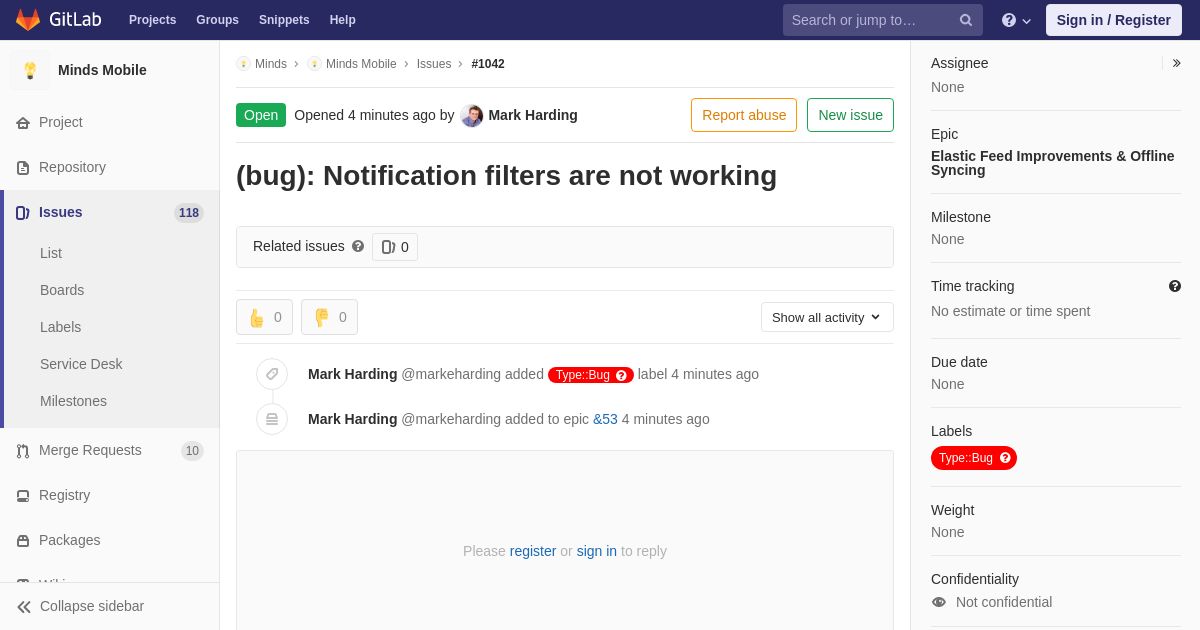Open Project via its home icon
This screenshot has height=630, width=1200.
tap(23, 123)
